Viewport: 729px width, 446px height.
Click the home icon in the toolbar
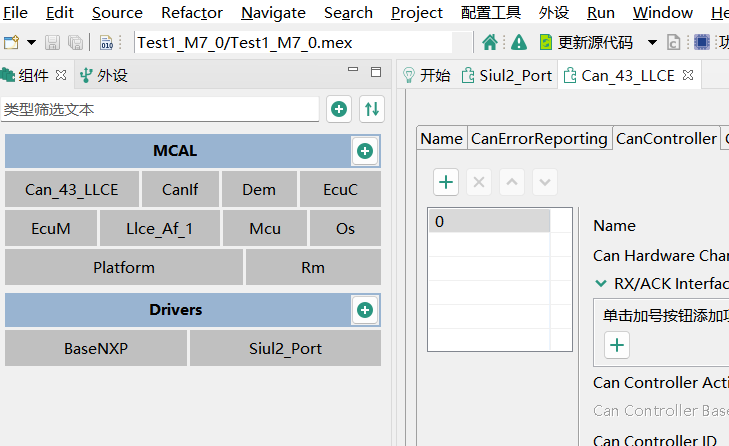coord(490,43)
